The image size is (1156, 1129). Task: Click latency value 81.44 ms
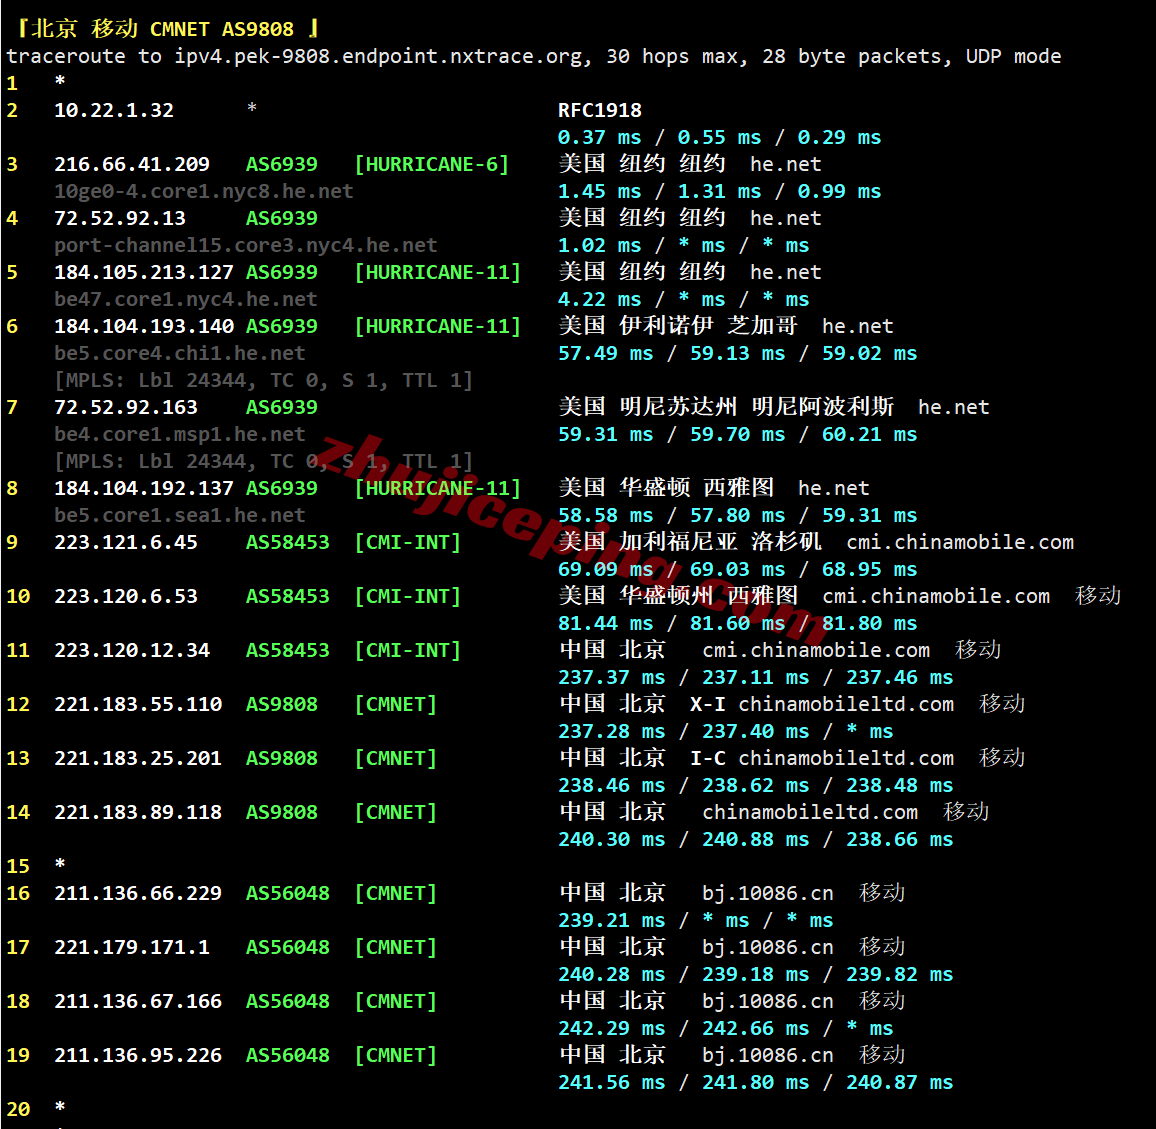(605, 624)
